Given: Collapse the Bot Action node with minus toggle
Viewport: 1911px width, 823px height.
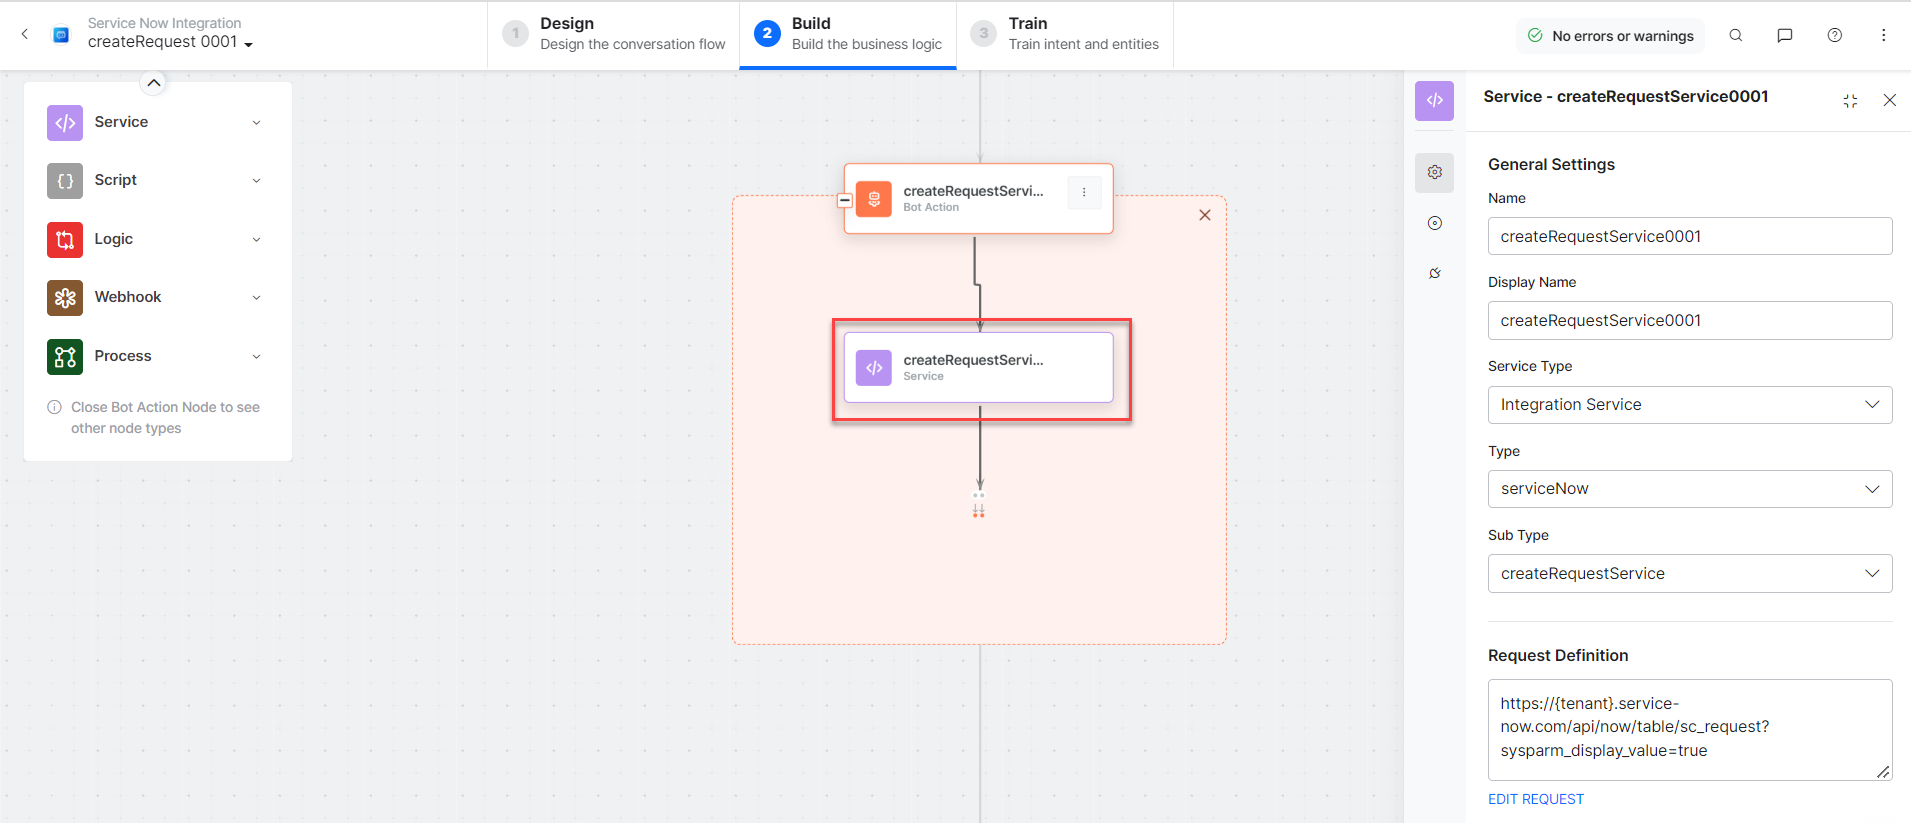Looking at the screenshot, I should click(x=845, y=200).
